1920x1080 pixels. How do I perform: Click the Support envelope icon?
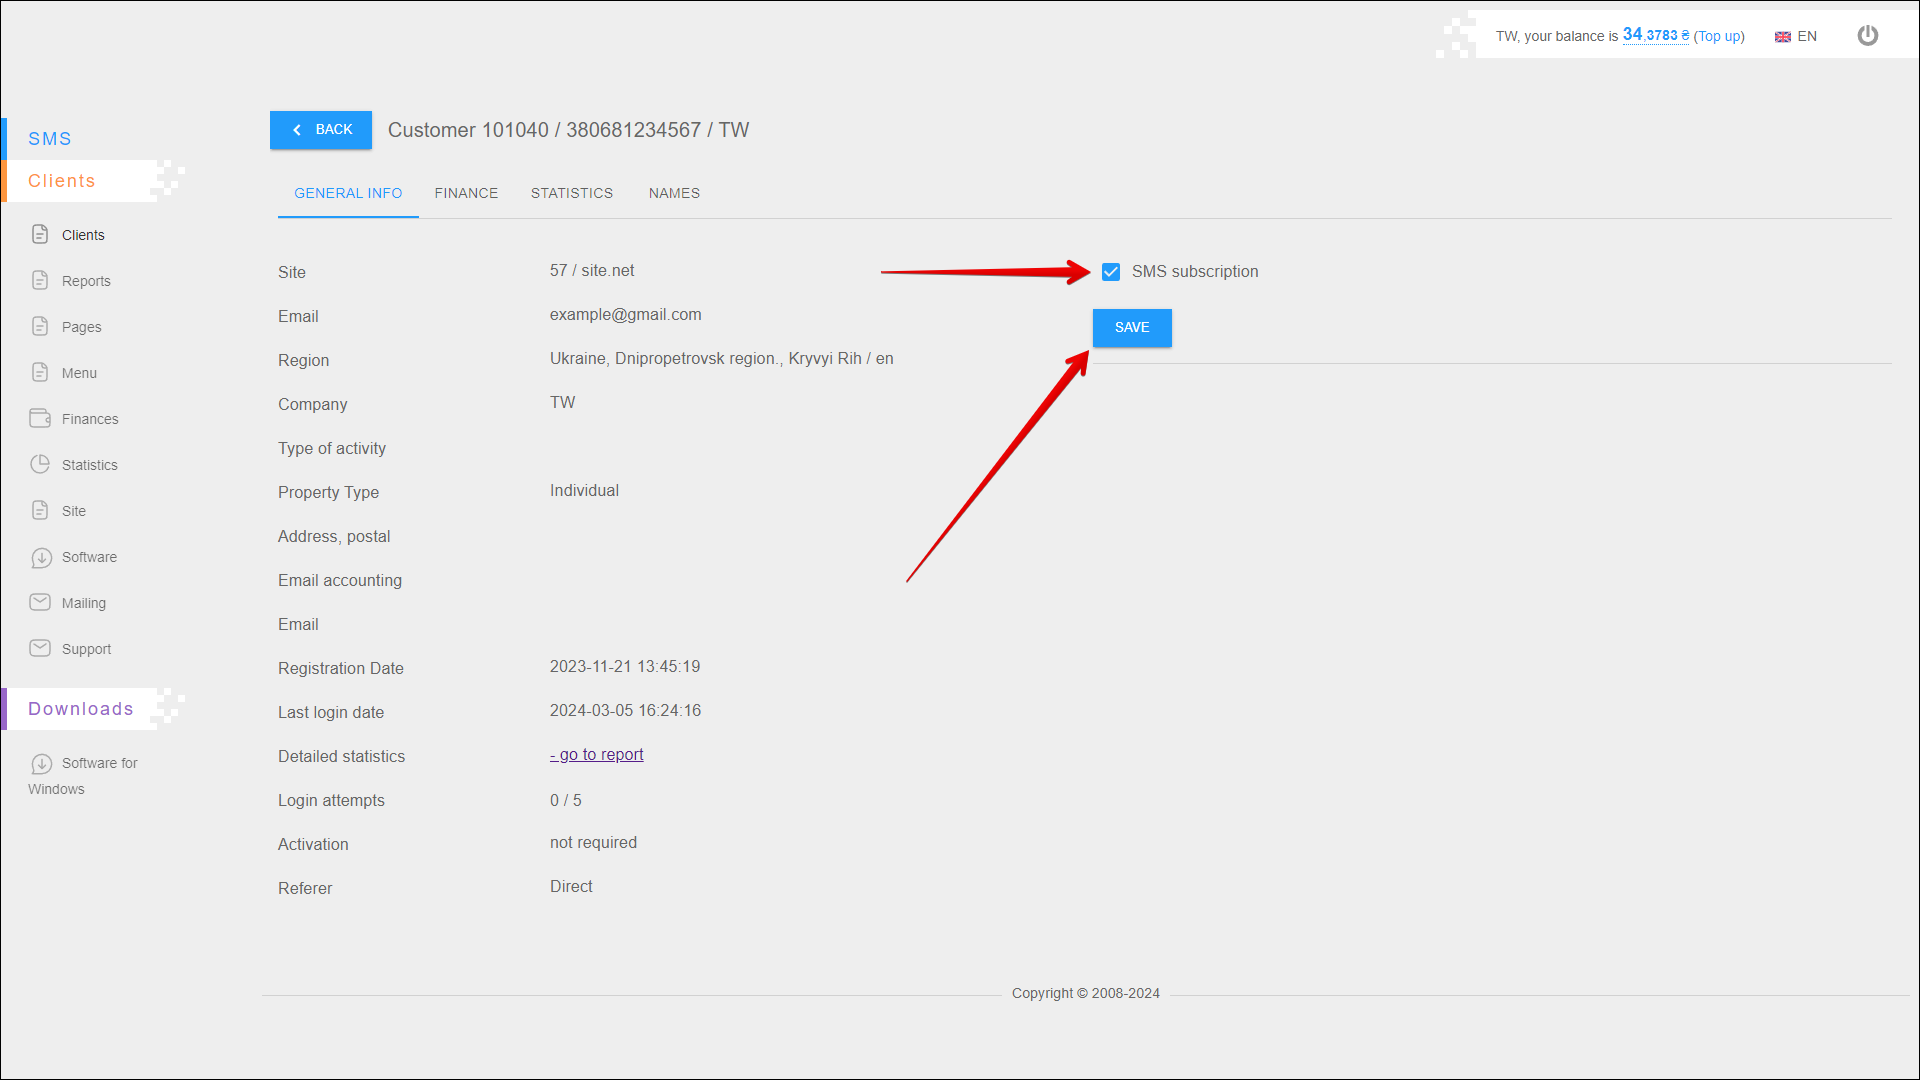[x=40, y=648]
